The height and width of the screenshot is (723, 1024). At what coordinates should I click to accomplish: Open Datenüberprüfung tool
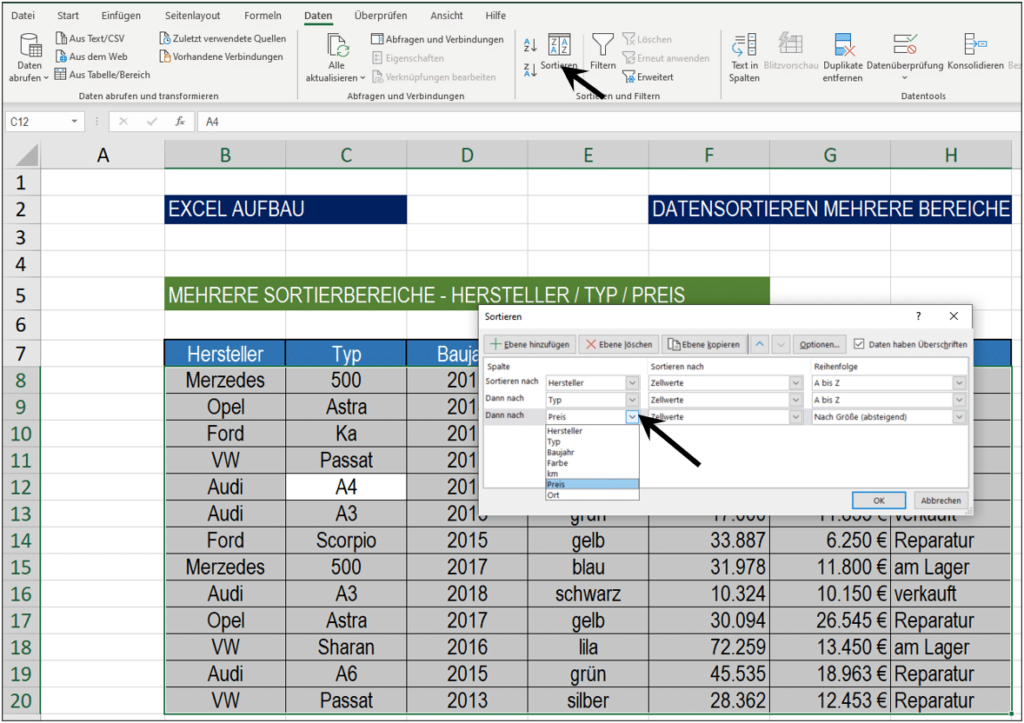pyautogui.click(x=905, y=57)
